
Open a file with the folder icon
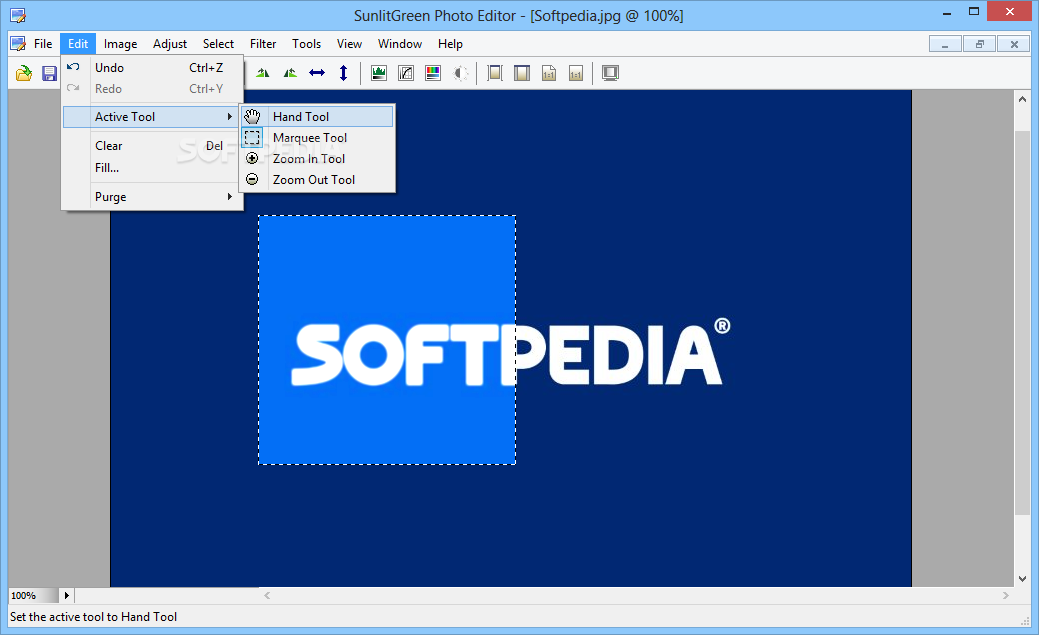[24, 73]
